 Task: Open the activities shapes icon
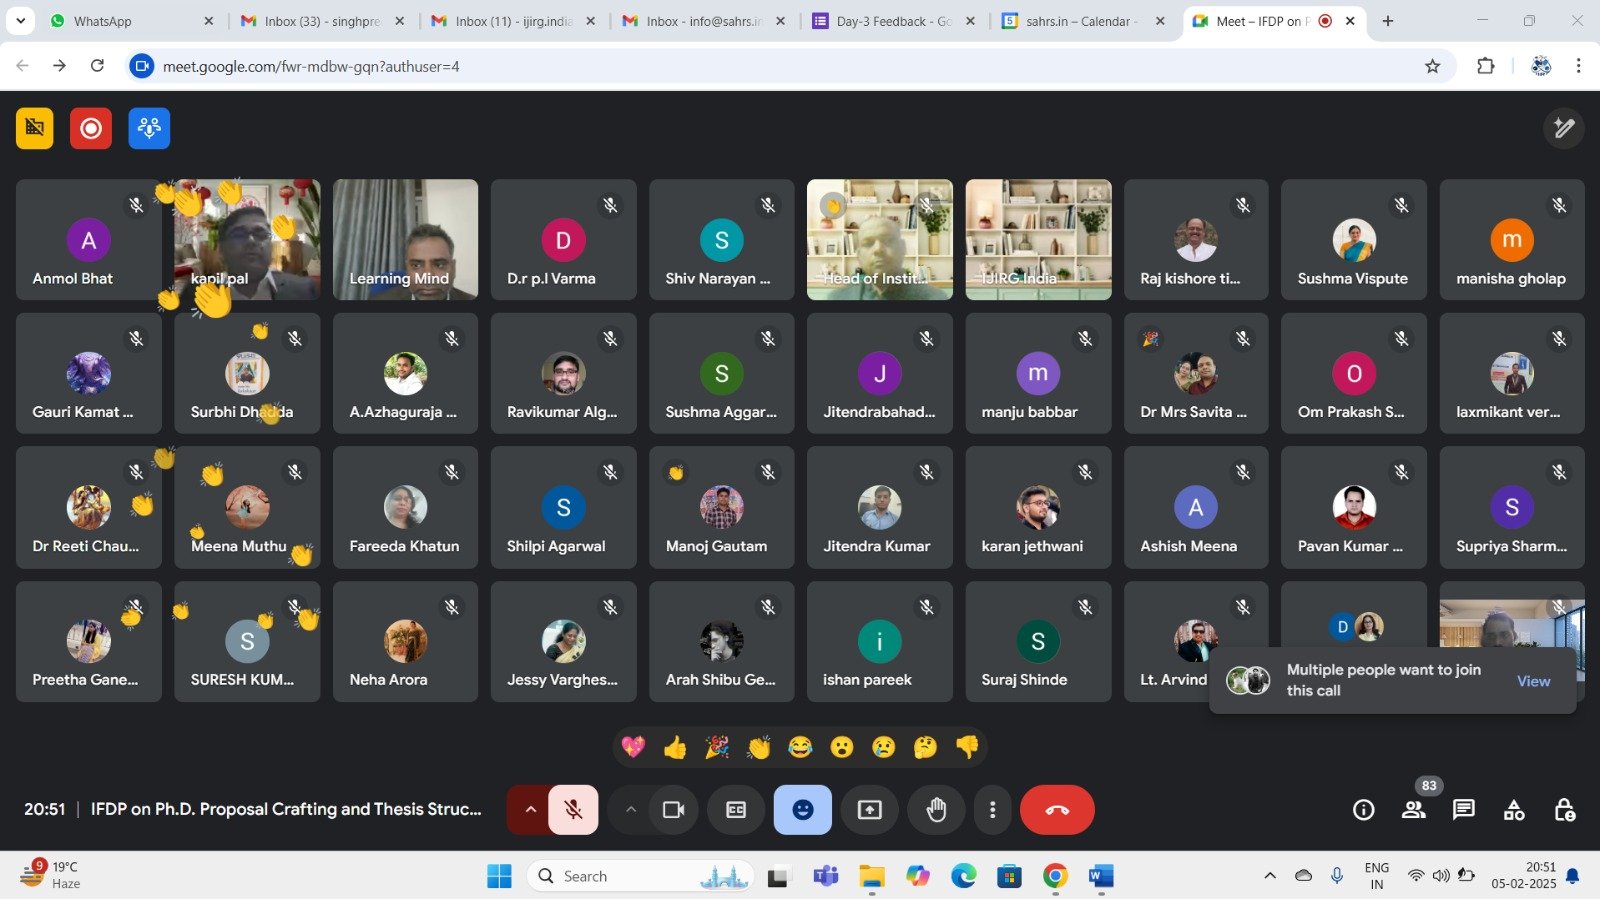1514,810
